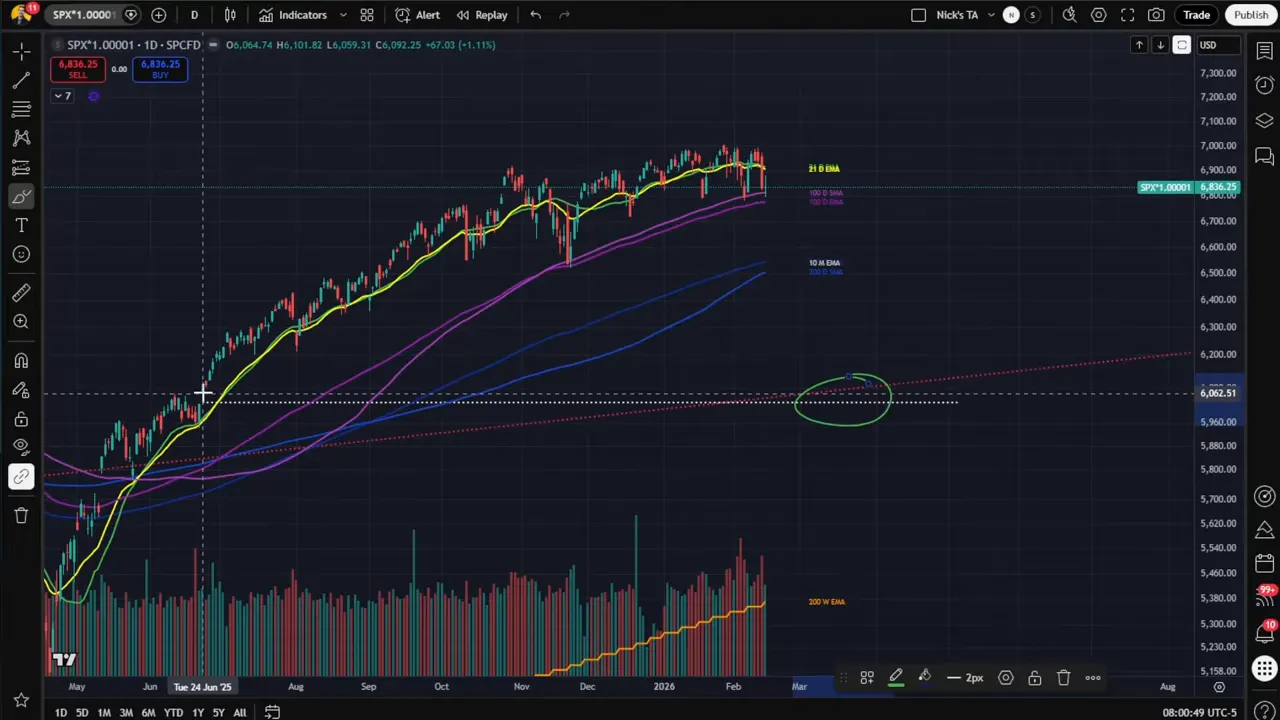
Task: Open the D interval dropdown
Action: (x=194, y=14)
